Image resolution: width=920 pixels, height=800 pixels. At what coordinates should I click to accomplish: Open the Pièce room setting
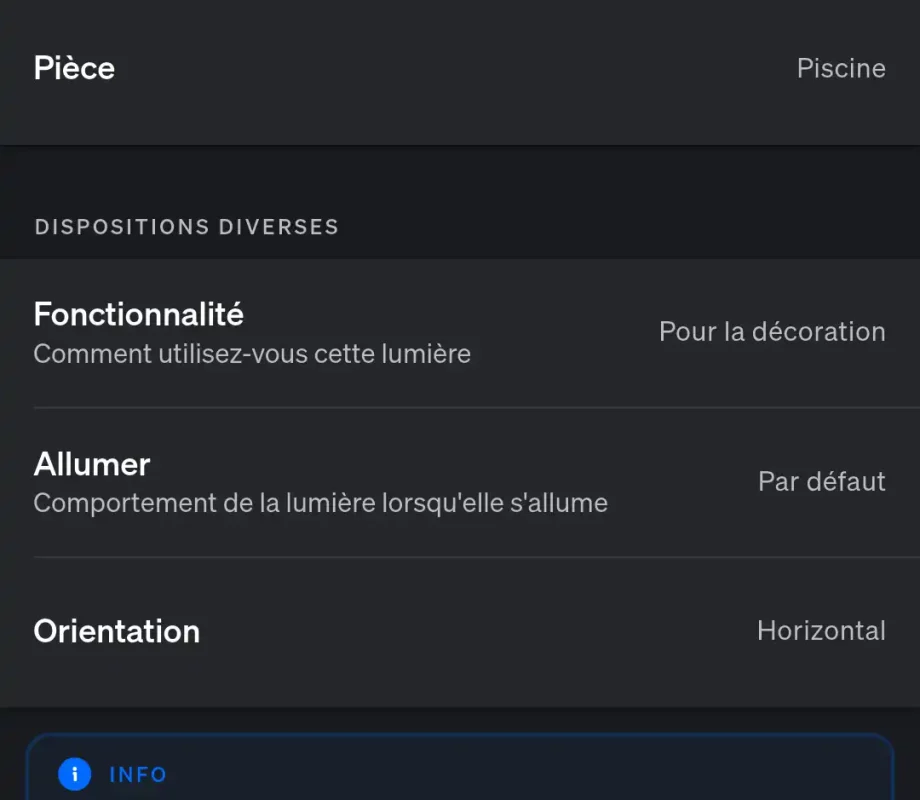74,68
